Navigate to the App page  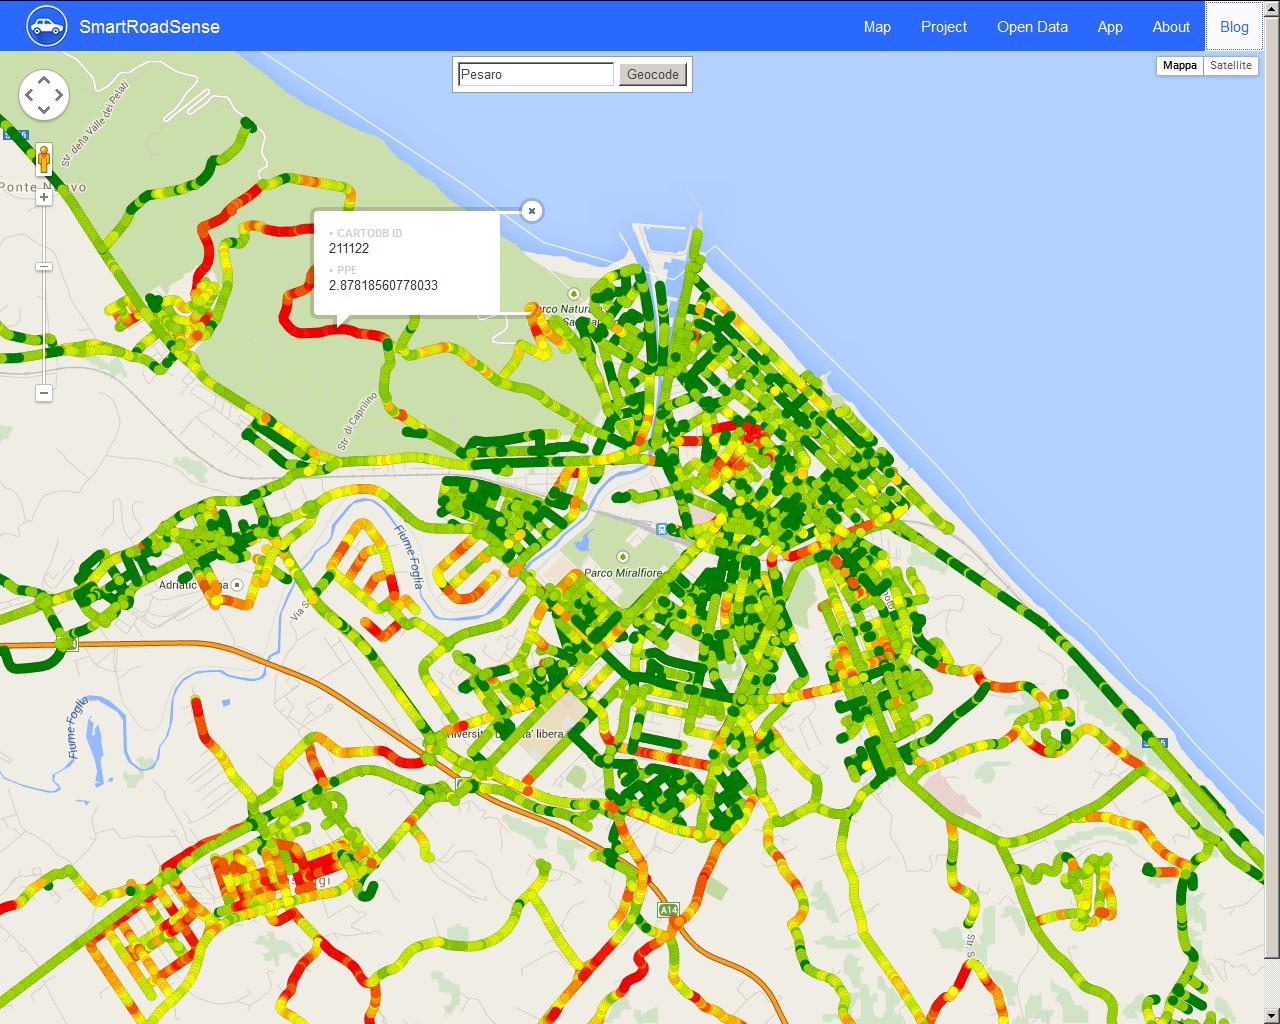pyautogui.click(x=1110, y=27)
